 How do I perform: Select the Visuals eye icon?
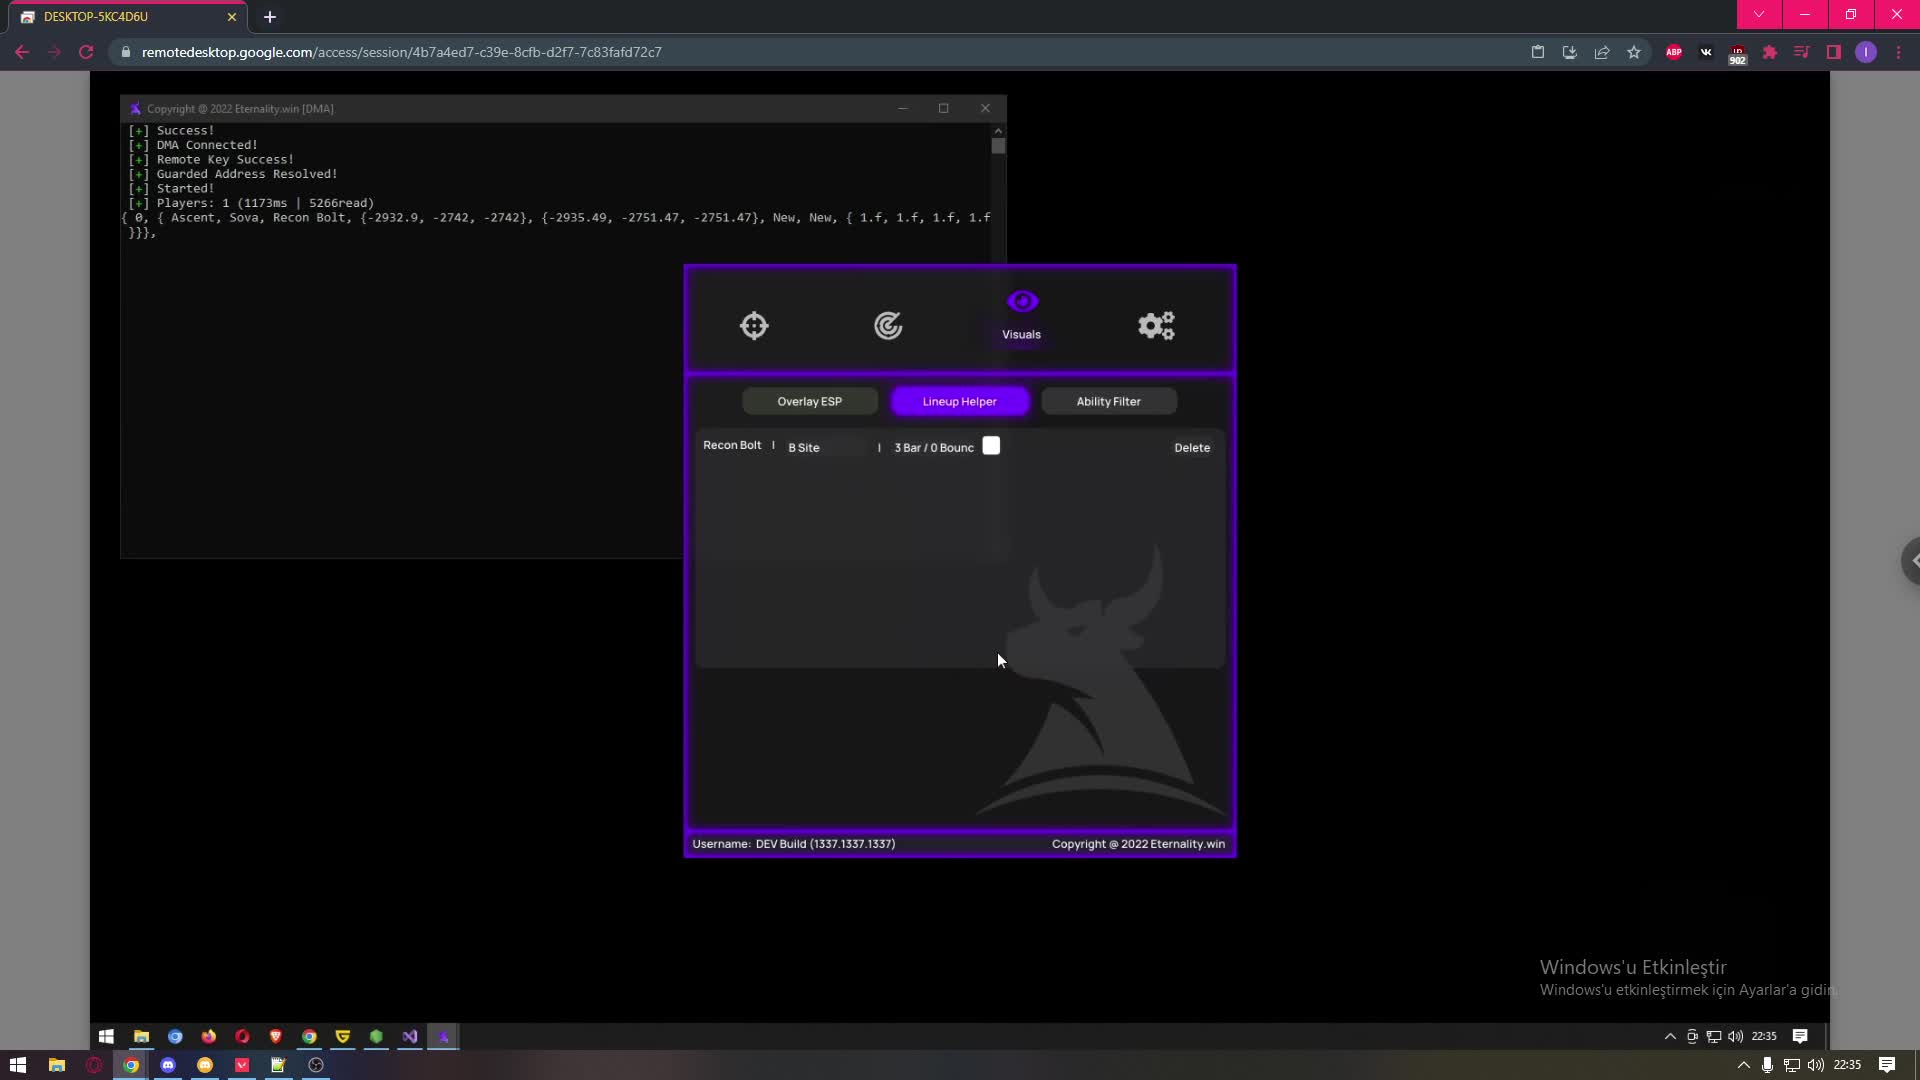tap(1022, 302)
